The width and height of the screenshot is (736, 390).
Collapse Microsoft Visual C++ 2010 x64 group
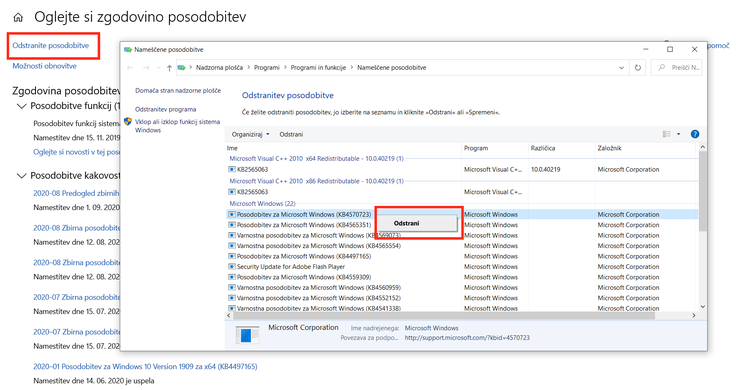click(x=316, y=159)
